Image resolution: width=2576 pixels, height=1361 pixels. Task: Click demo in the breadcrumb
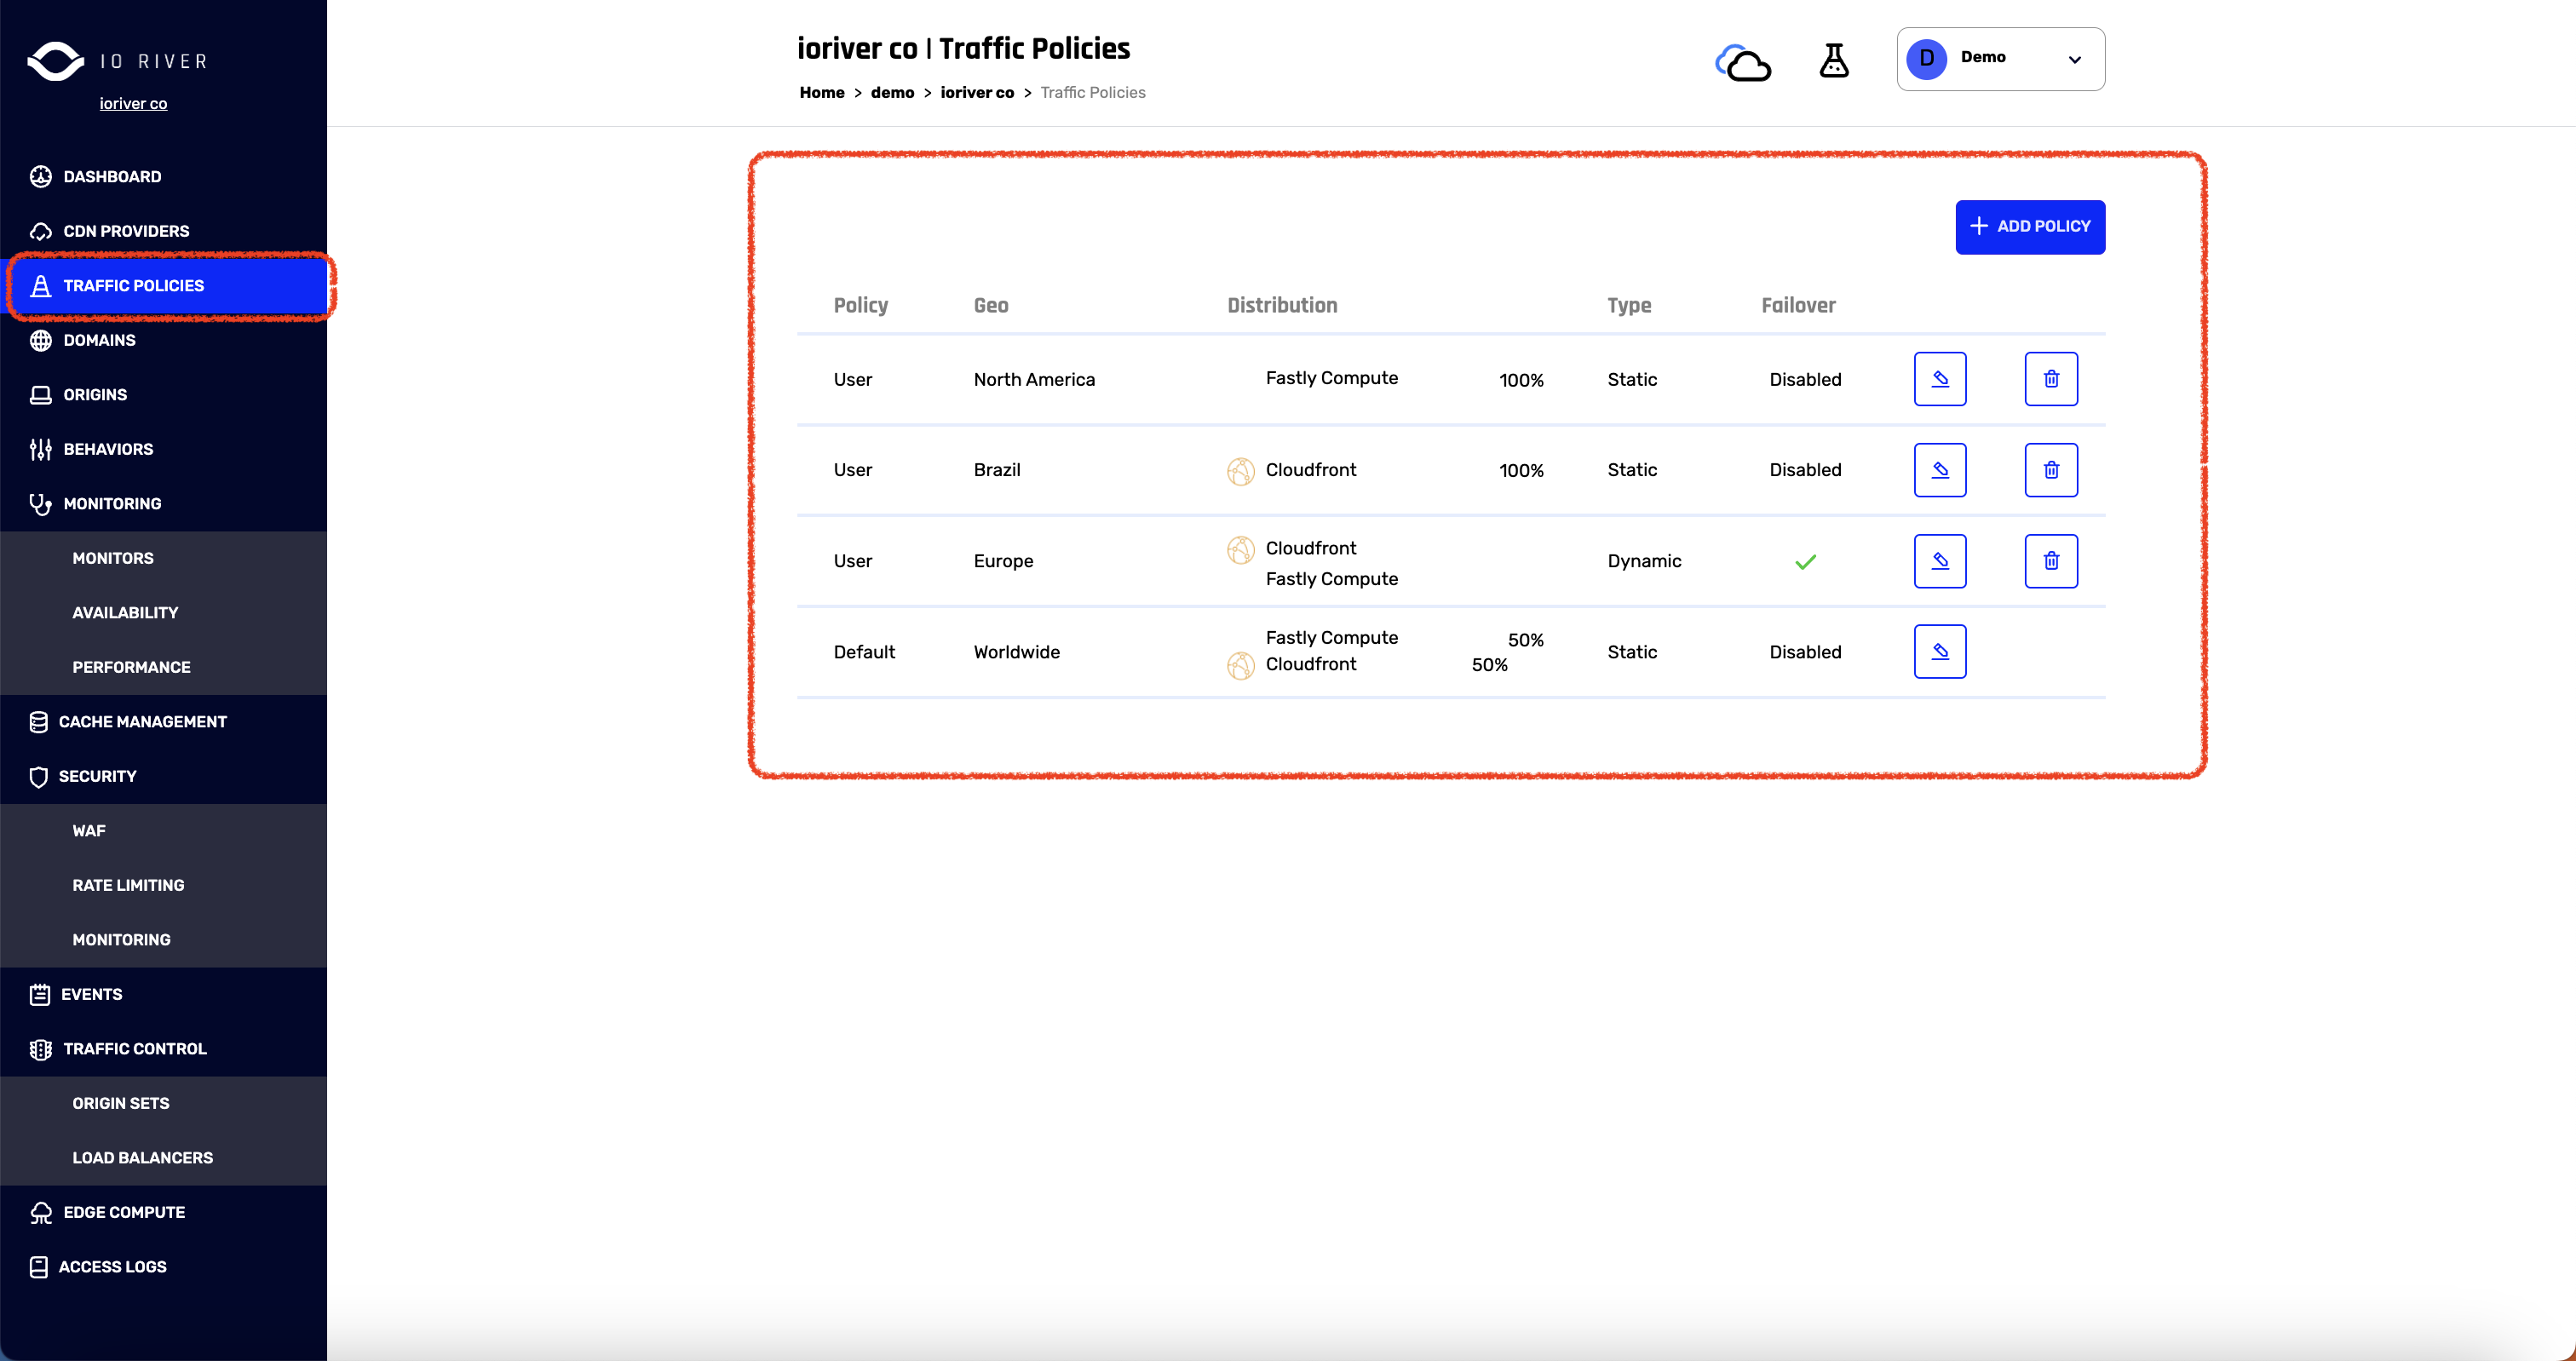click(x=892, y=92)
